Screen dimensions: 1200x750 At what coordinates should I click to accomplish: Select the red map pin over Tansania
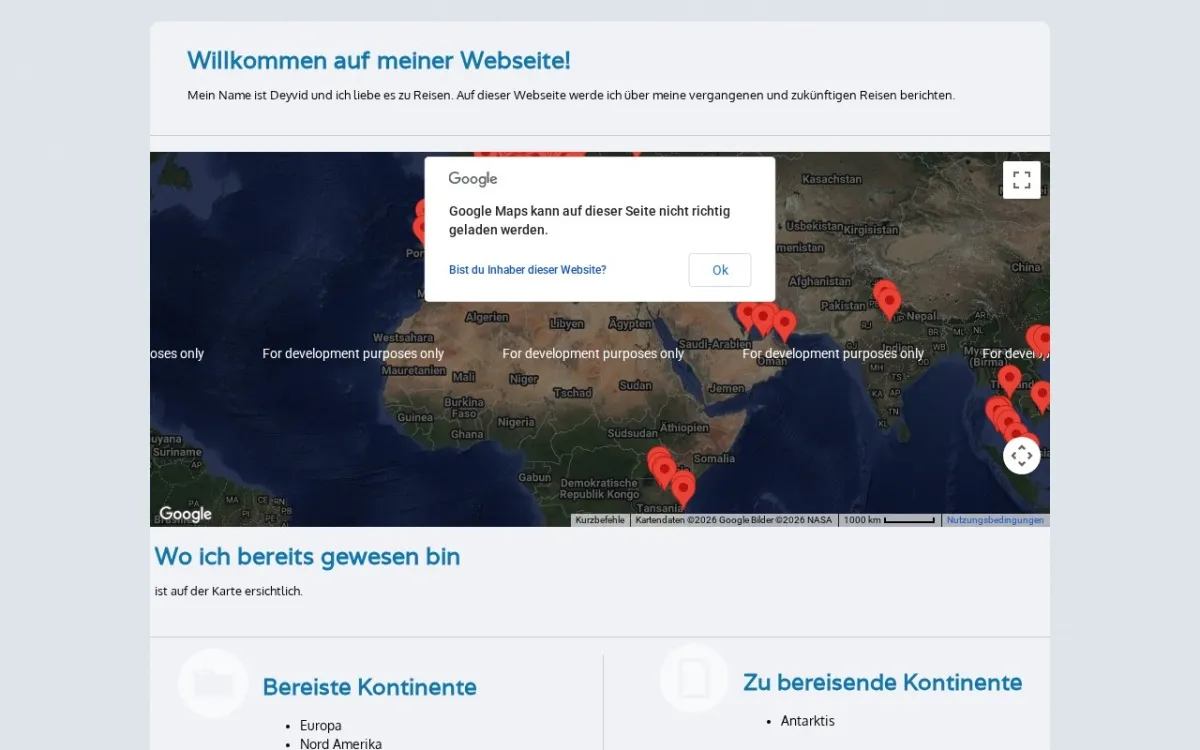click(683, 489)
